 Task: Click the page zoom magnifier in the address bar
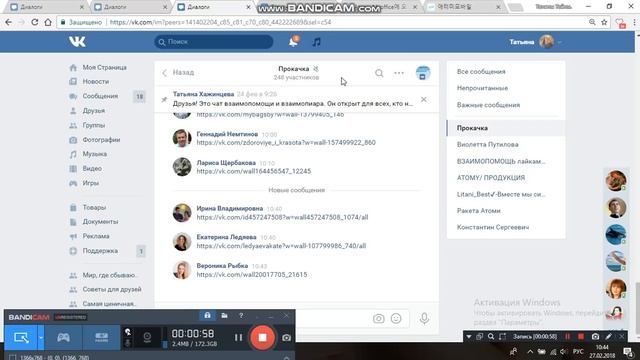(x=592, y=22)
